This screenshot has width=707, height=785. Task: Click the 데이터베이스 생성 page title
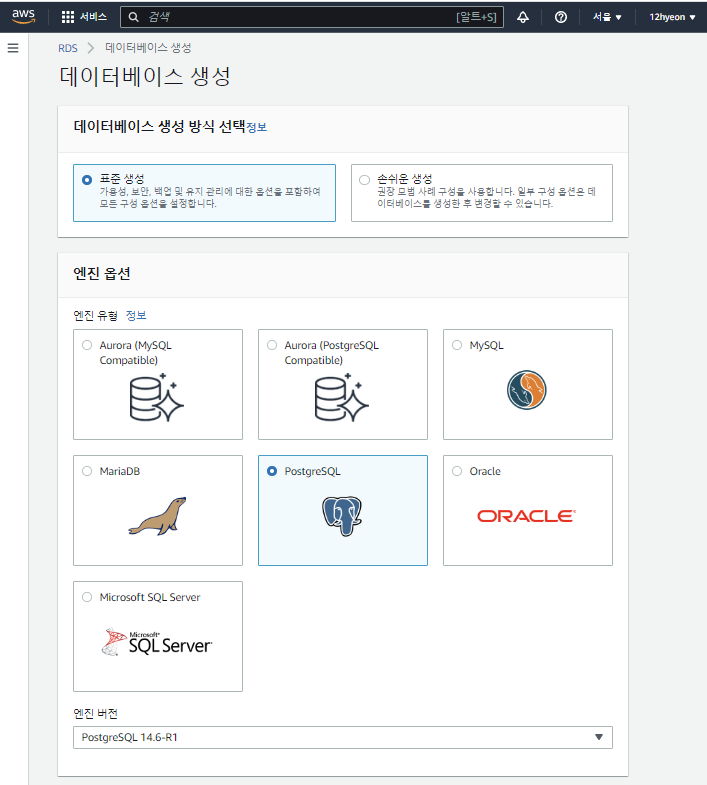point(145,77)
